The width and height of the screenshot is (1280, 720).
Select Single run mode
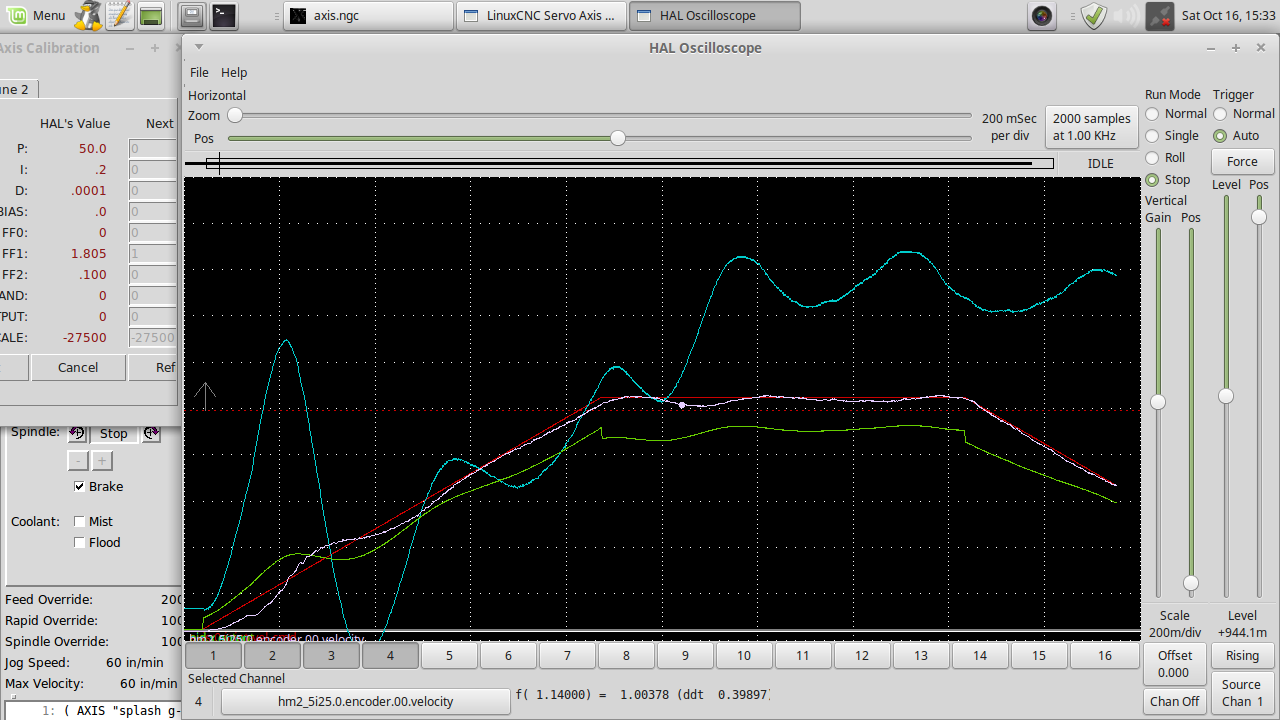pyautogui.click(x=1152, y=136)
